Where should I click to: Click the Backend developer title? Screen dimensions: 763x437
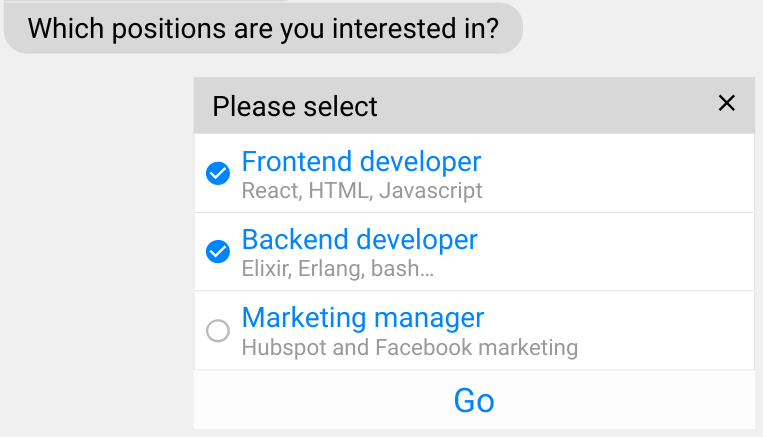[359, 240]
